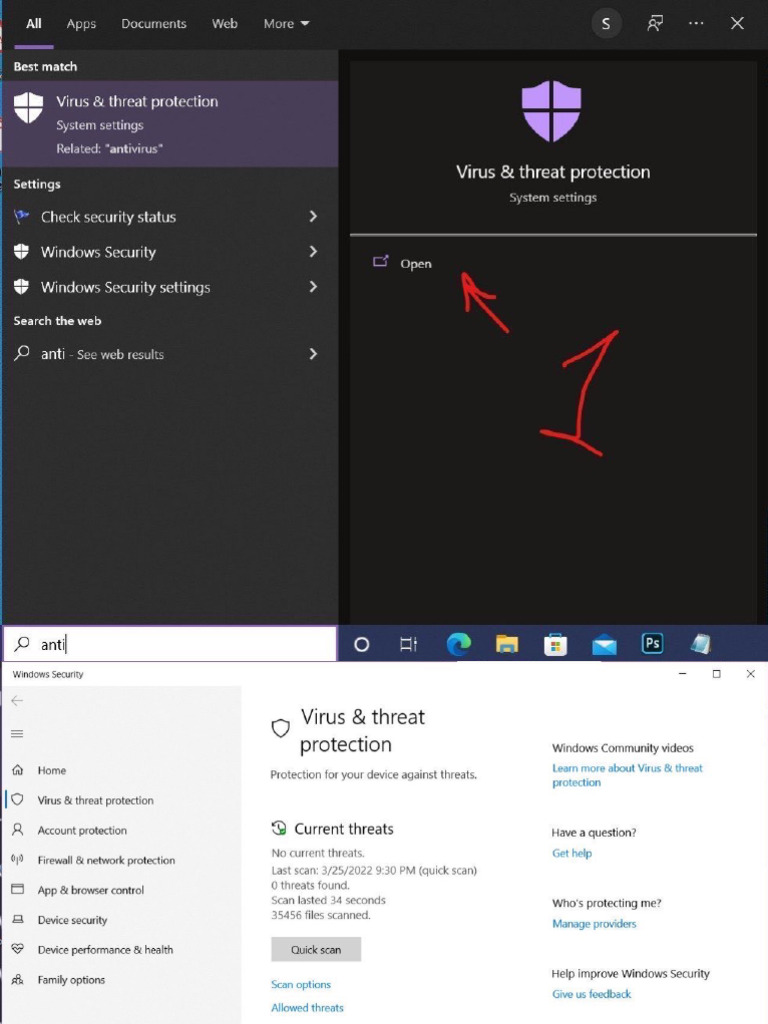768x1024 pixels.
Task: Open Task View on the taskbar
Action: tap(408, 645)
